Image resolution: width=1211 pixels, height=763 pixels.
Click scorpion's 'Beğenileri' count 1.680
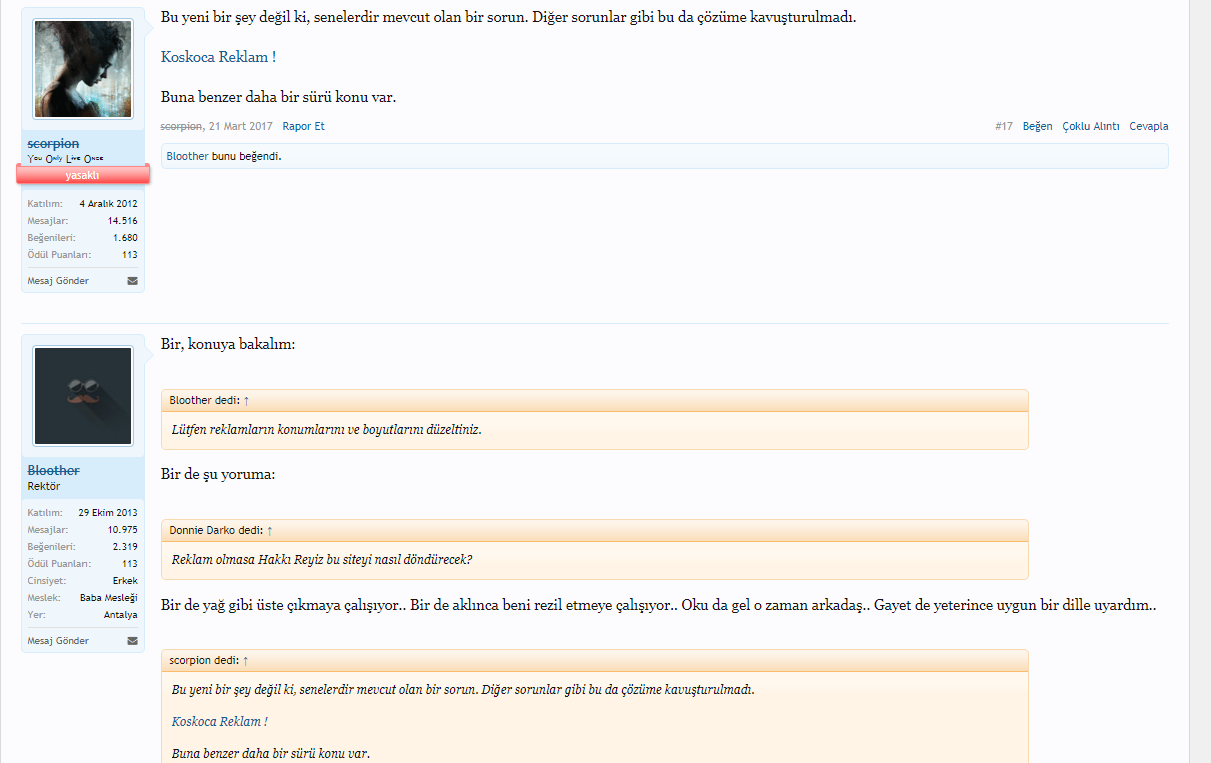pyautogui.click(x=126, y=237)
